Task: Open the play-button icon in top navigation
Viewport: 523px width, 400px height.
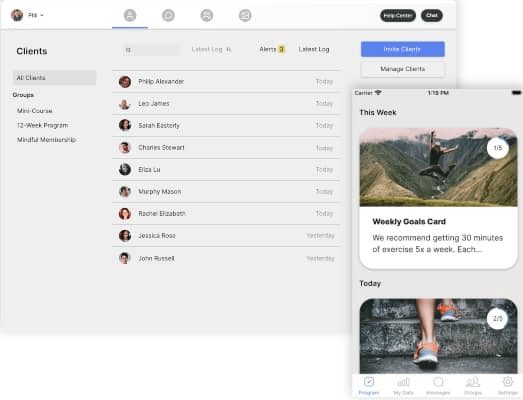Action: (168, 15)
